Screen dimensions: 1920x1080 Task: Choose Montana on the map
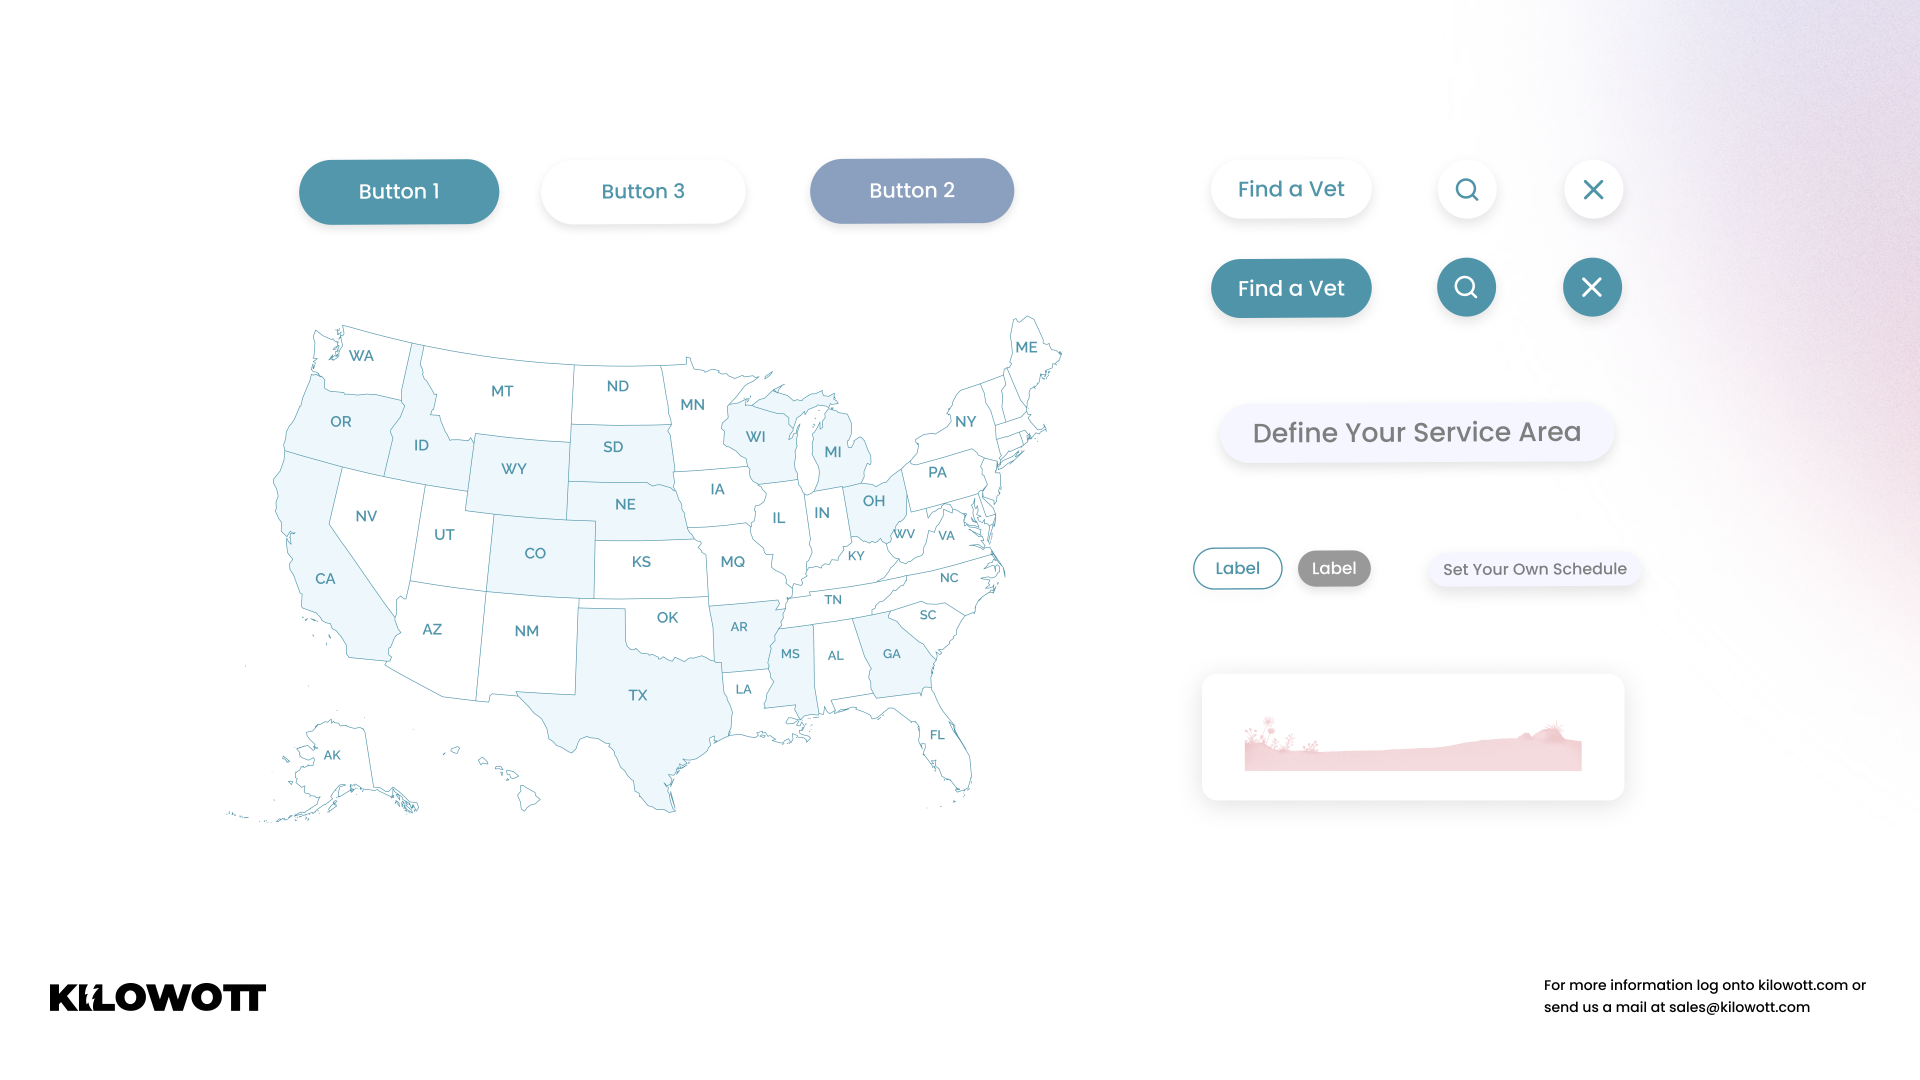click(x=502, y=391)
